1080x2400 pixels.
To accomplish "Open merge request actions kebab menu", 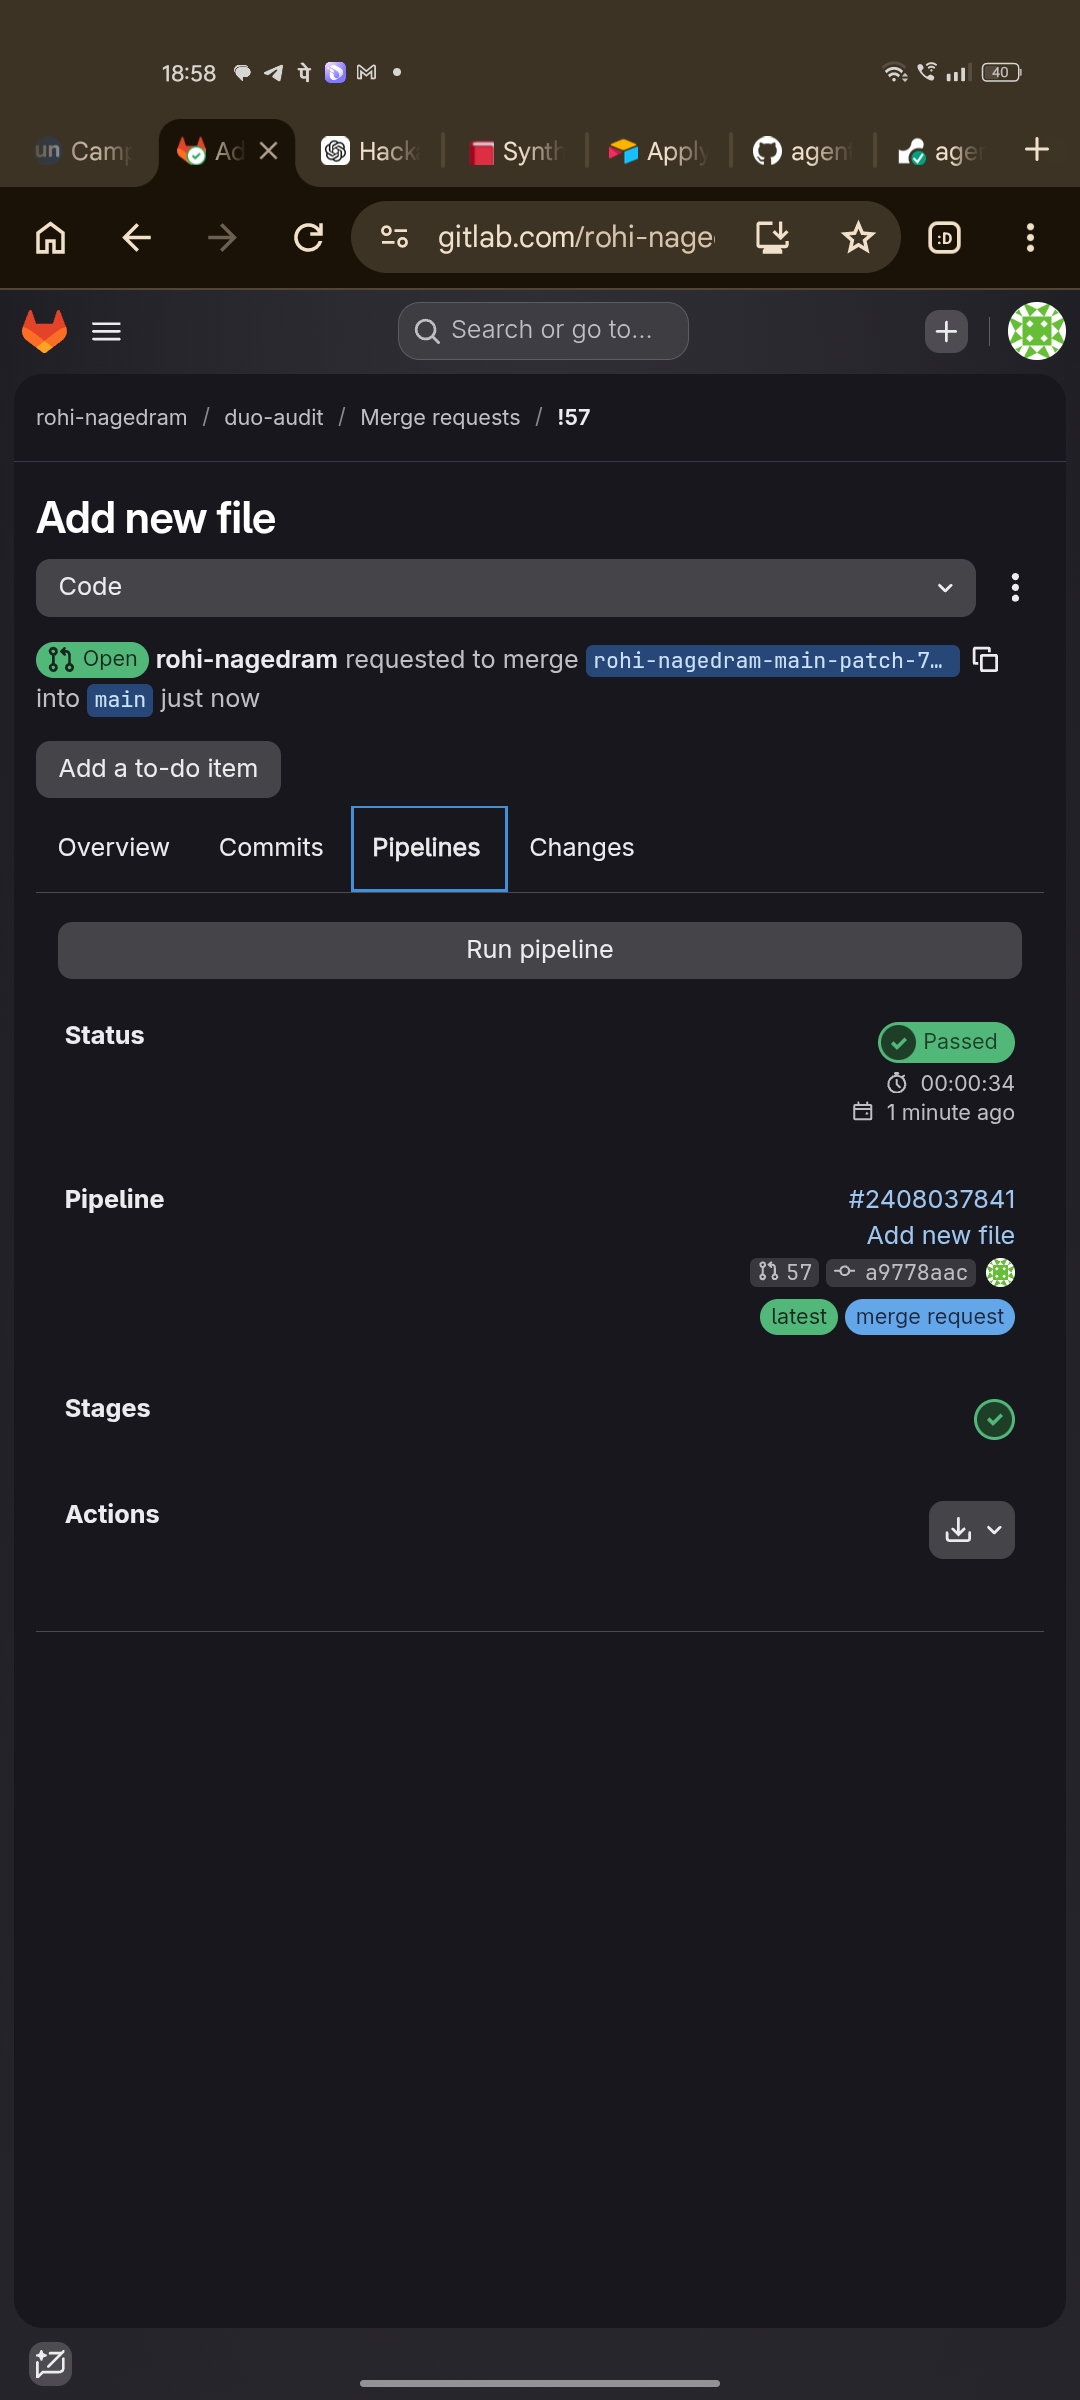I will [x=1015, y=587].
